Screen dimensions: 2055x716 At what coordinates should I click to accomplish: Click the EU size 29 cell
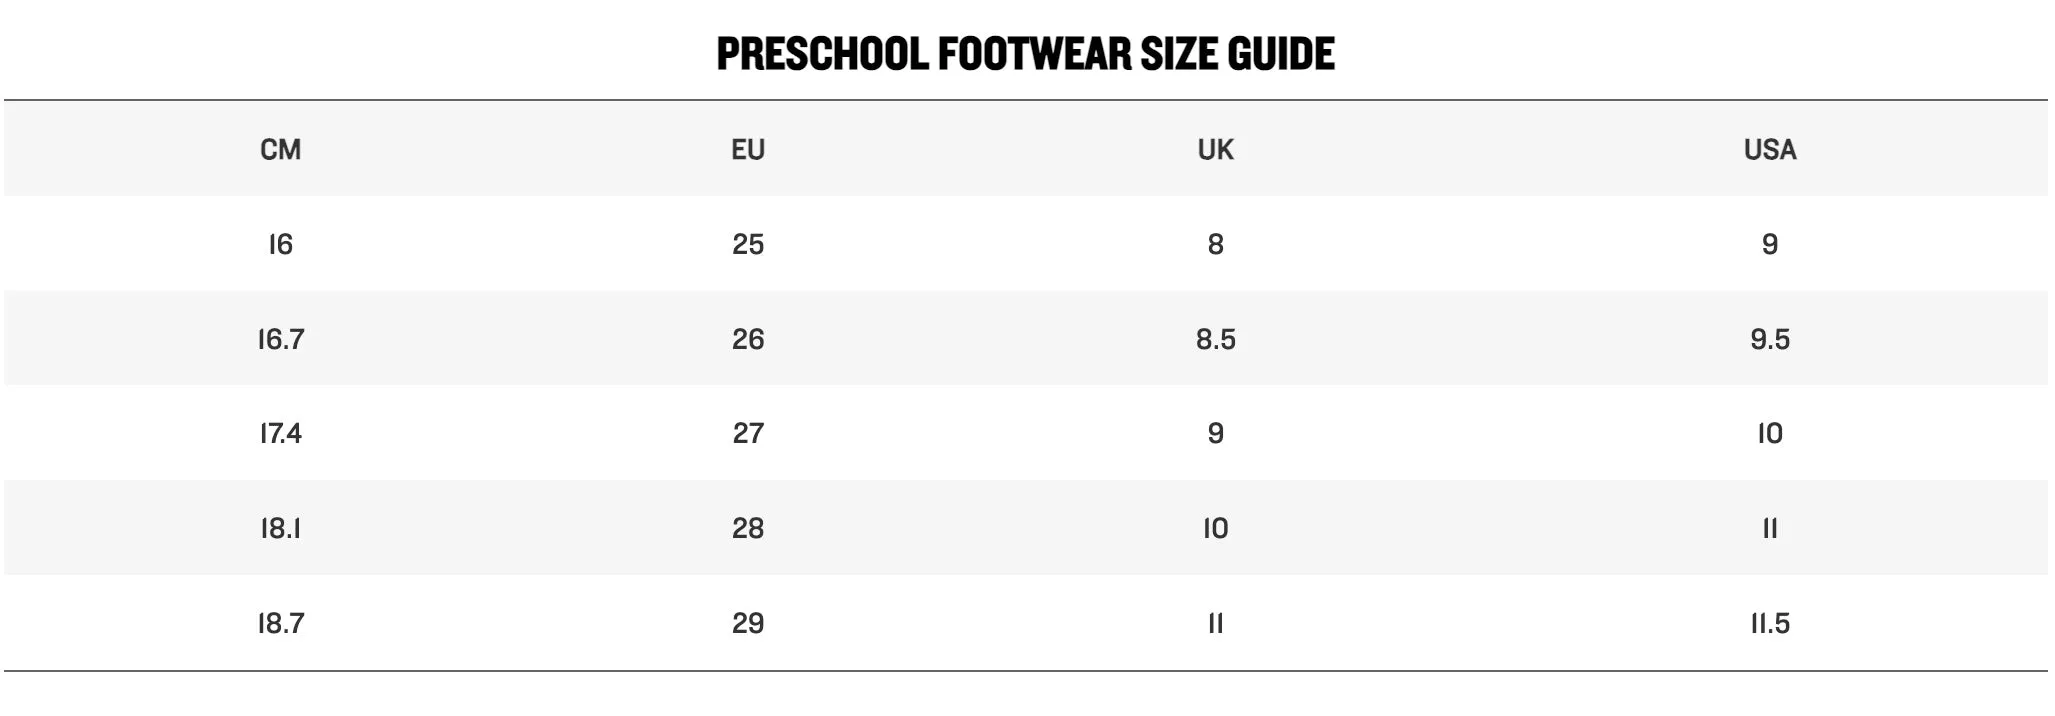[748, 623]
